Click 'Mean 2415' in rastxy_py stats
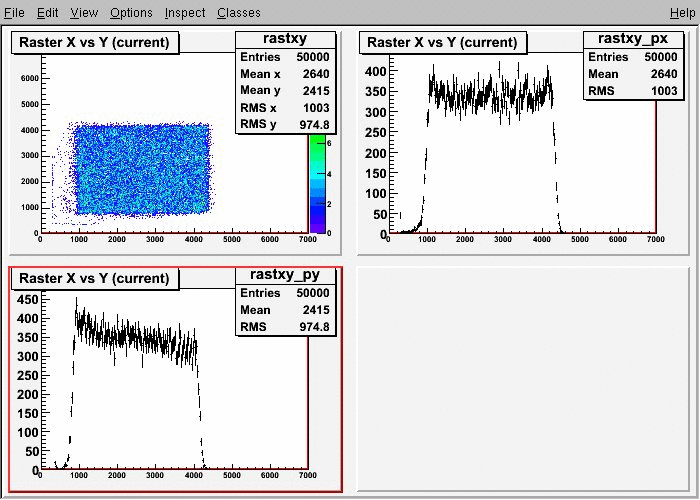Viewport: 700px width, 500px height. pyautogui.click(x=285, y=310)
